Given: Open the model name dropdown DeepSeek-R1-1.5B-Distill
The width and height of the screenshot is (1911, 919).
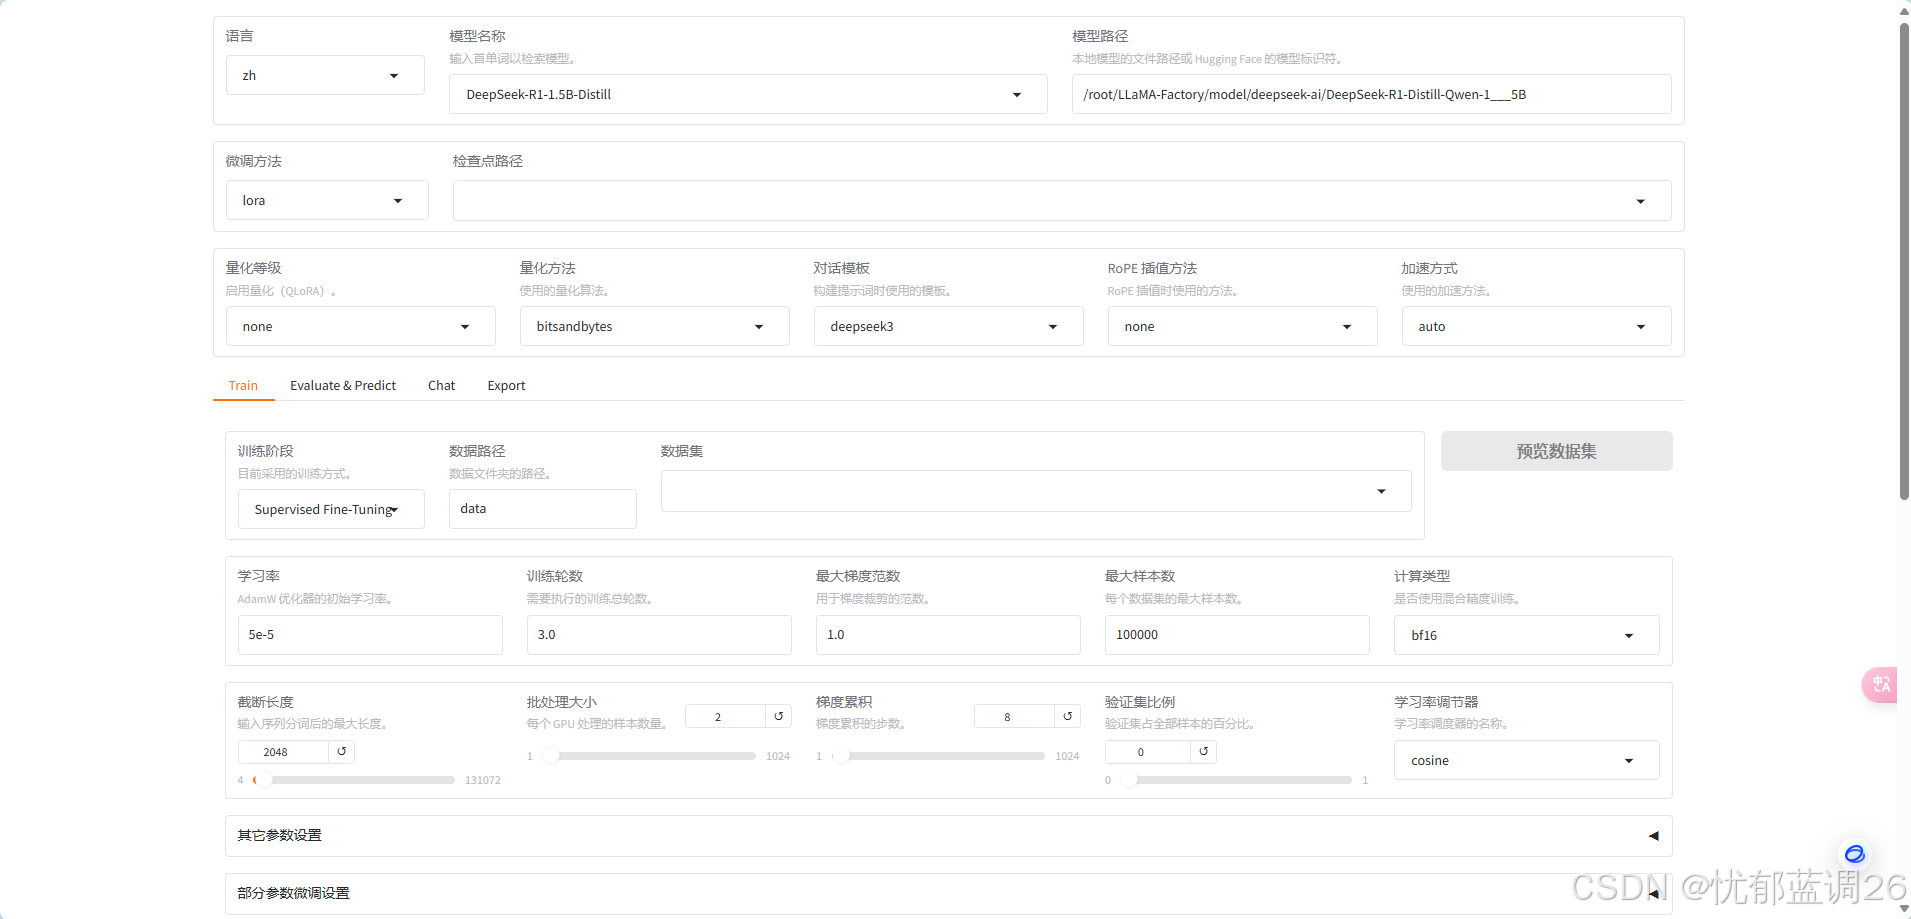Looking at the screenshot, I should pyautogui.click(x=748, y=94).
